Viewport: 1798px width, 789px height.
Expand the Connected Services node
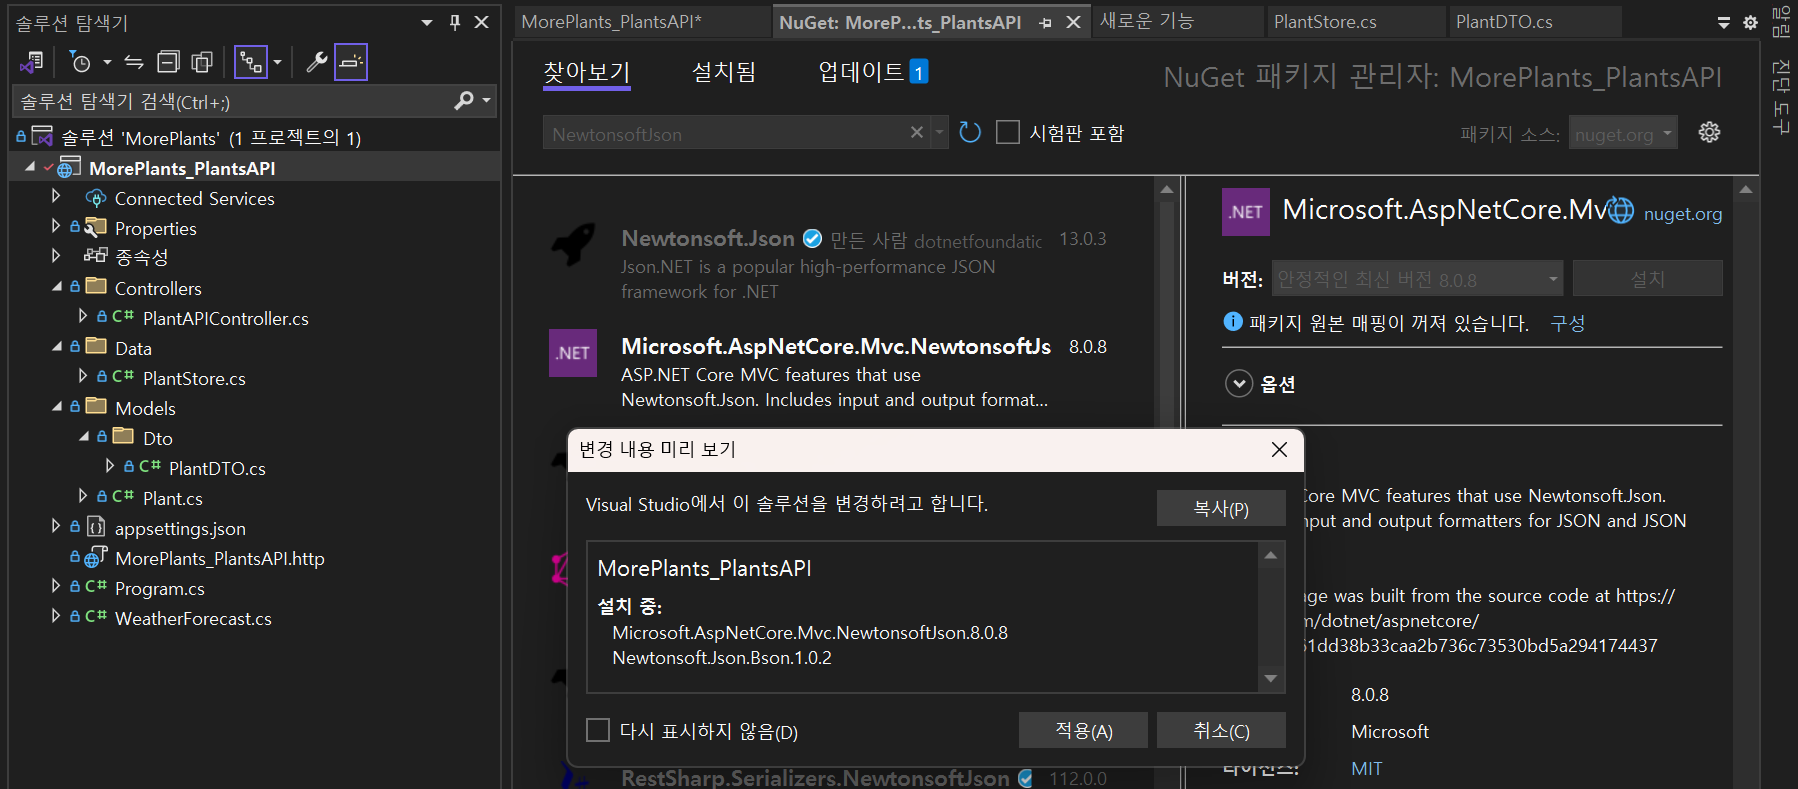tap(56, 197)
